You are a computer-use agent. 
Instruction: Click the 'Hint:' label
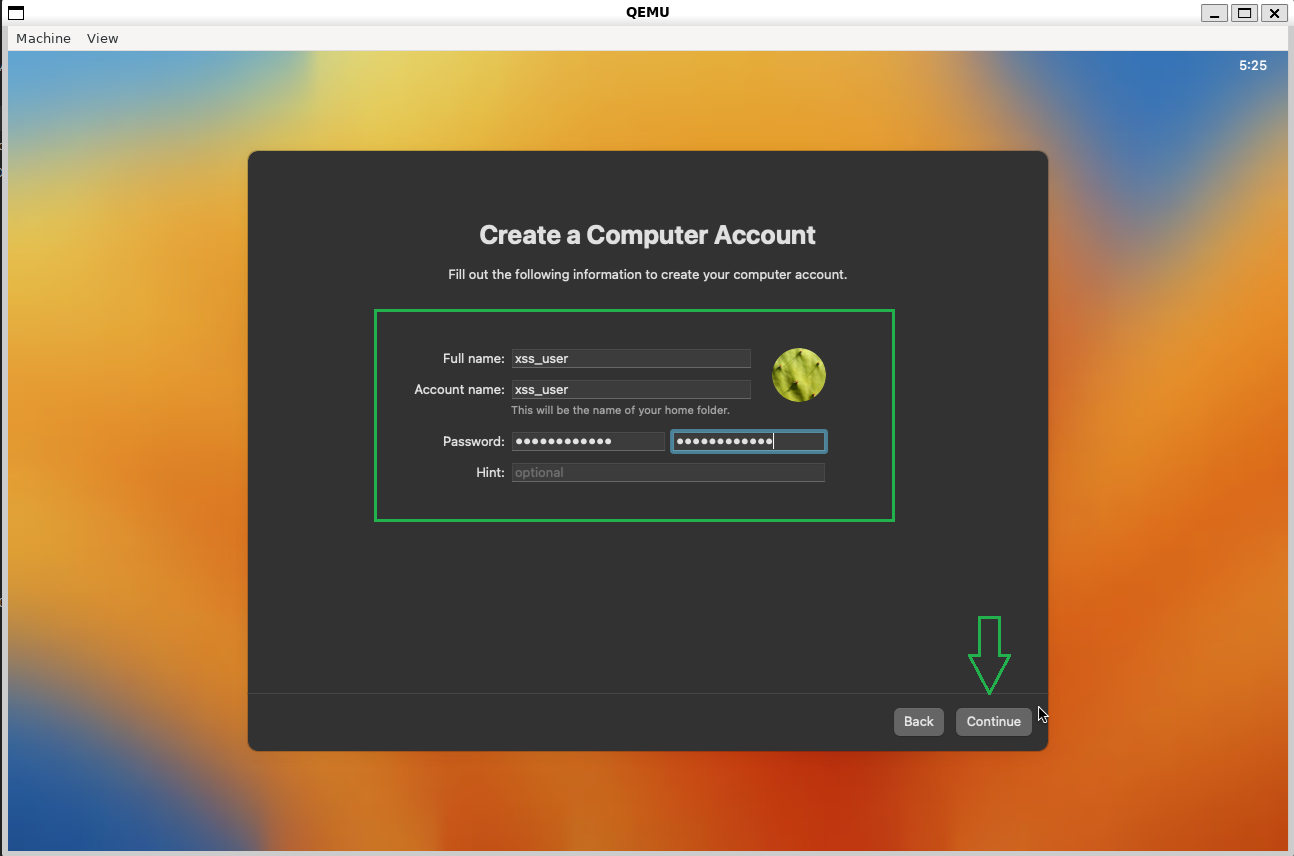pyautogui.click(x=490, y=472)
